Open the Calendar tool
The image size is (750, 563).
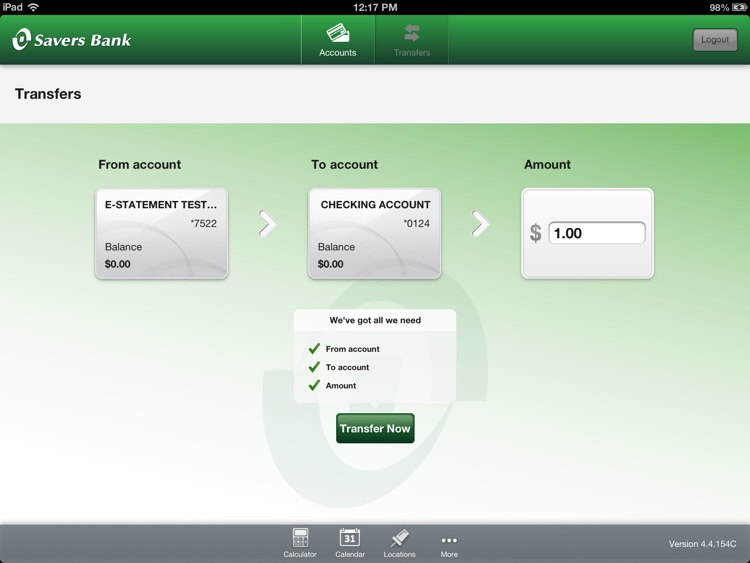click(350, 543)
